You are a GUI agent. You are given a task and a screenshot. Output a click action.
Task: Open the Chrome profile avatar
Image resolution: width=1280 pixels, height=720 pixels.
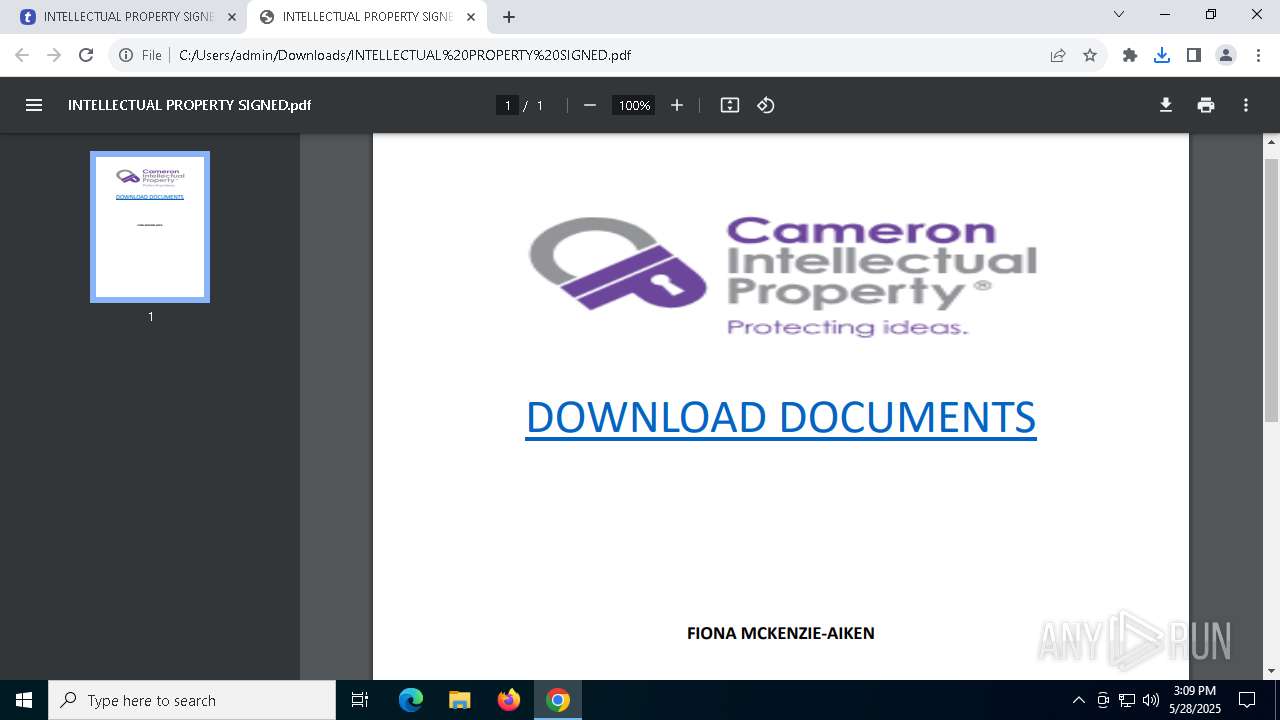point(1226,55)
